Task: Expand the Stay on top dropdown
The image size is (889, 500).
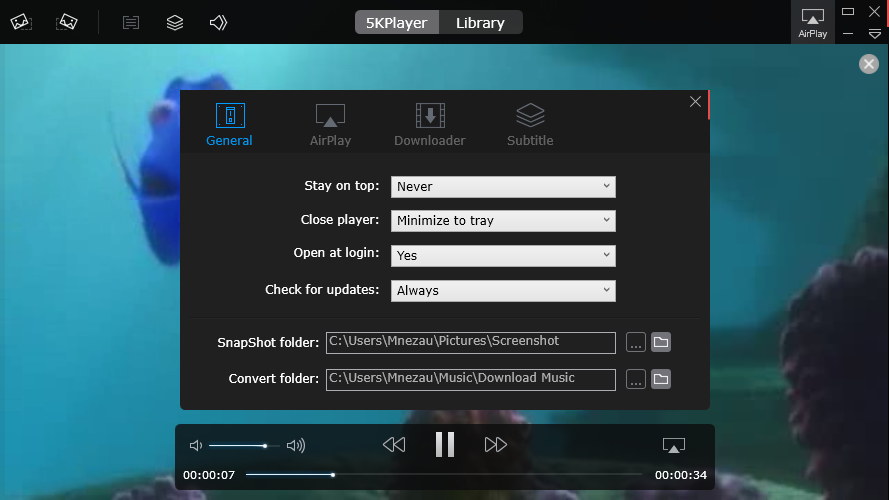Action: tap(503, 187)
